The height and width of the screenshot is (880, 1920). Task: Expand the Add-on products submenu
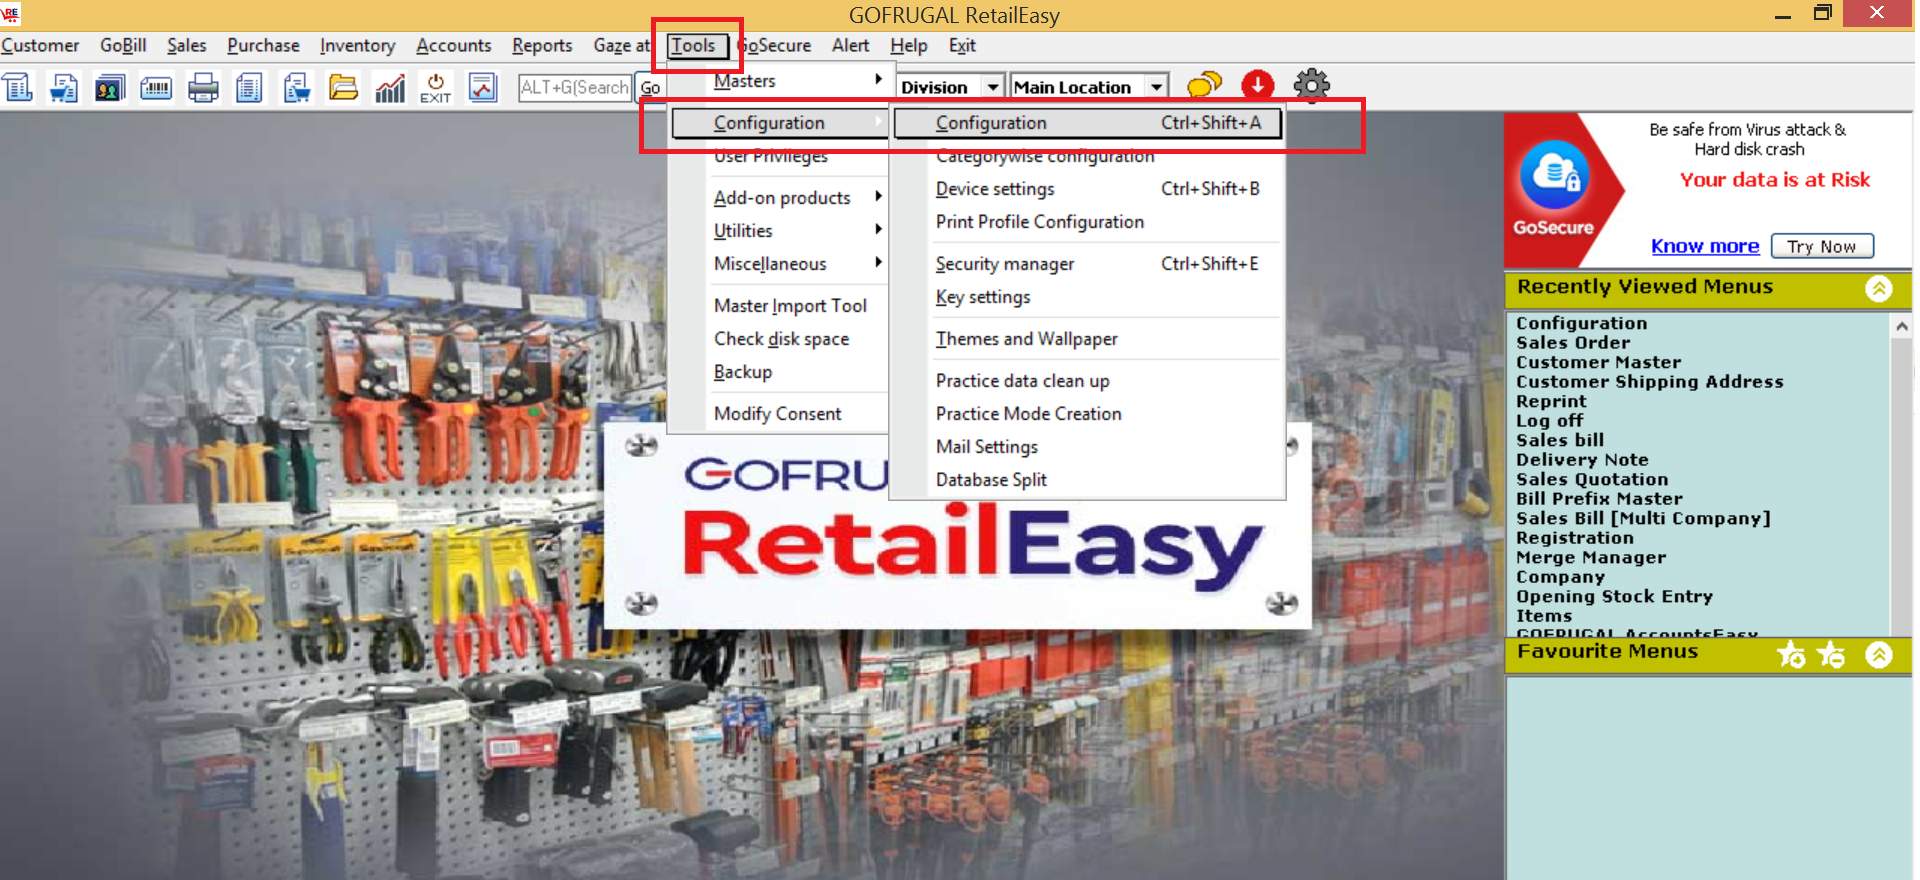coord(780,198)
